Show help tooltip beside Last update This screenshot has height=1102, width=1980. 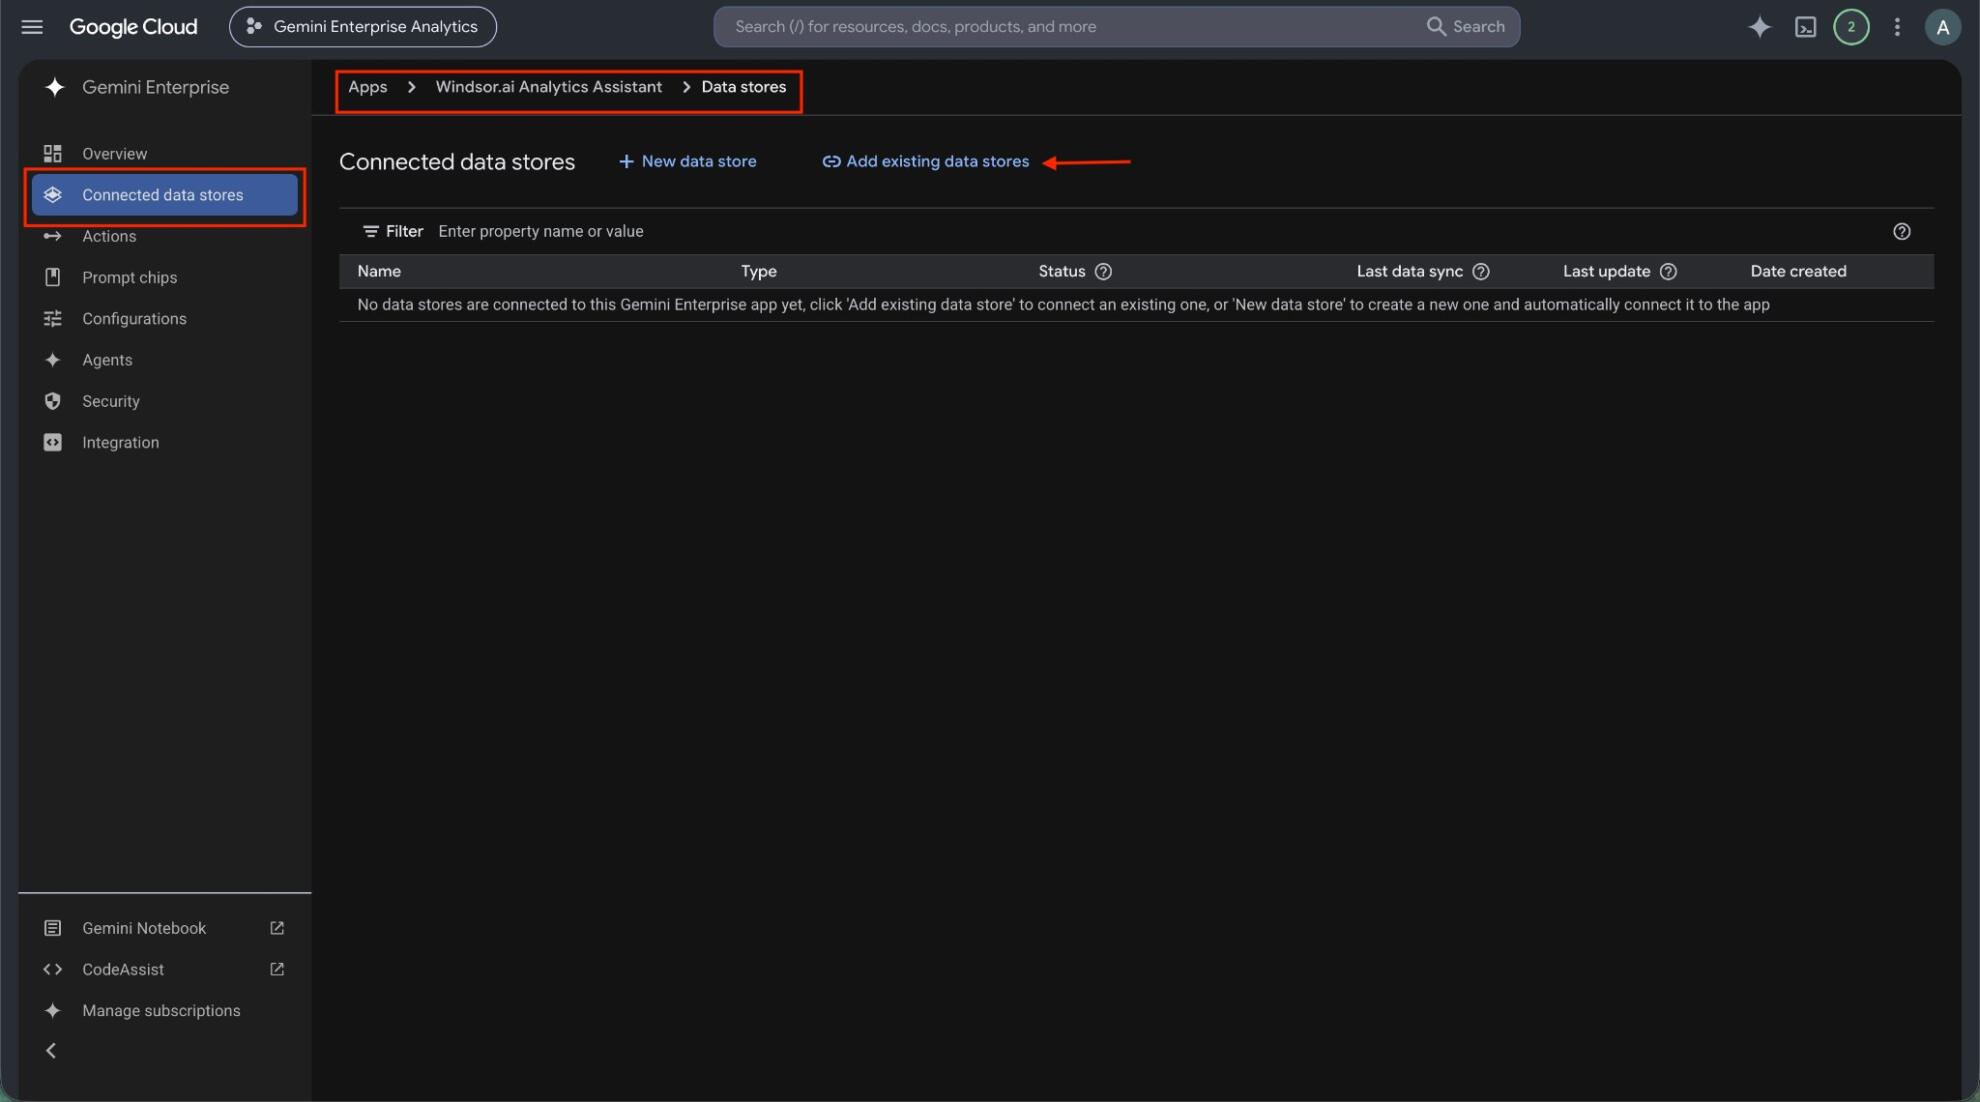(x=1668, y=272)
